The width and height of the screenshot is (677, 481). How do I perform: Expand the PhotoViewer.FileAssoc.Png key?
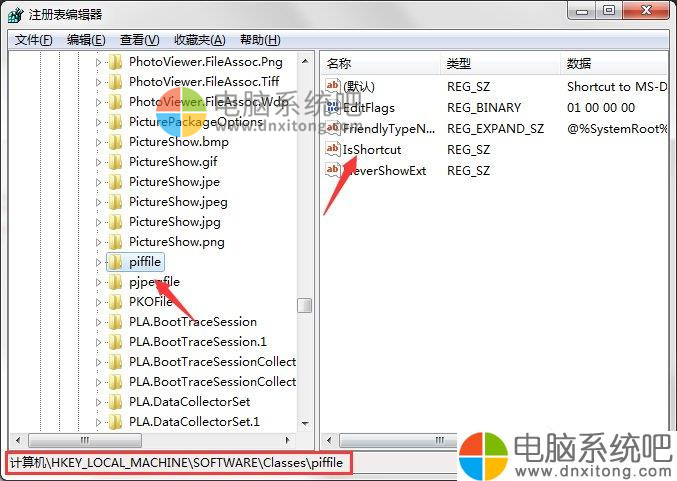pos(98,62)
